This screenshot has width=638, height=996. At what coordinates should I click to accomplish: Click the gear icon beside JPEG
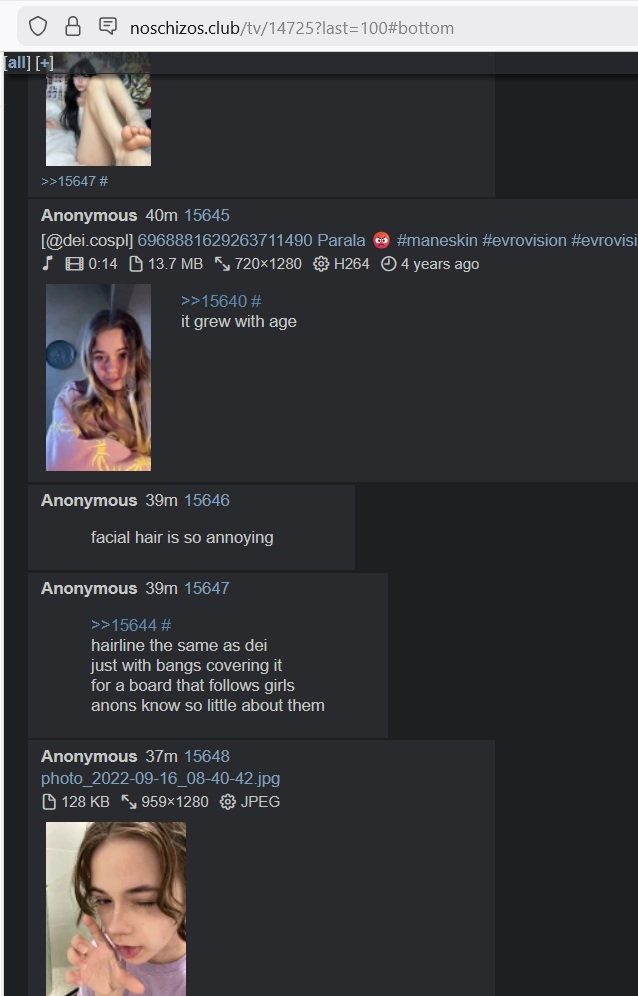click(x=227, y=802)
